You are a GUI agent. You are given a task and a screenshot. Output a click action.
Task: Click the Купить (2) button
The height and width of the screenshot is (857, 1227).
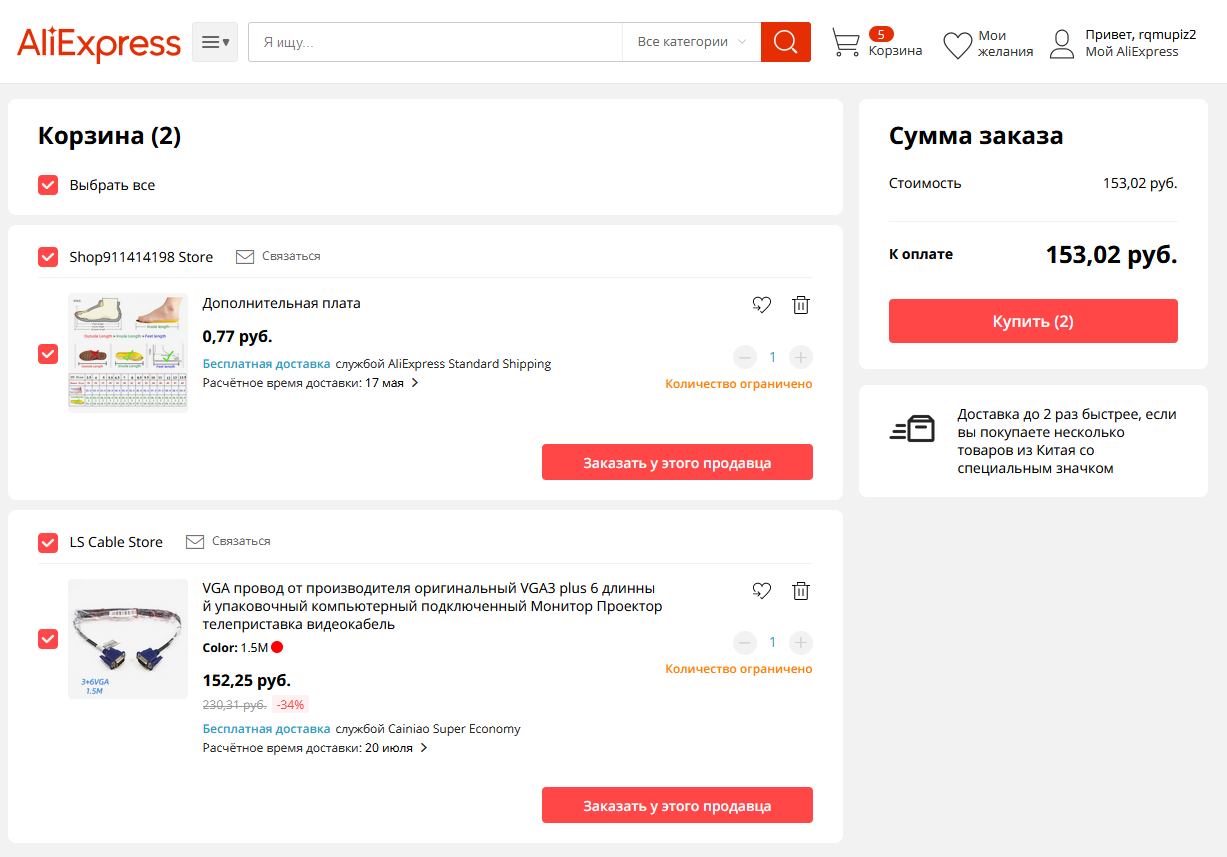tap(1033, 321)
